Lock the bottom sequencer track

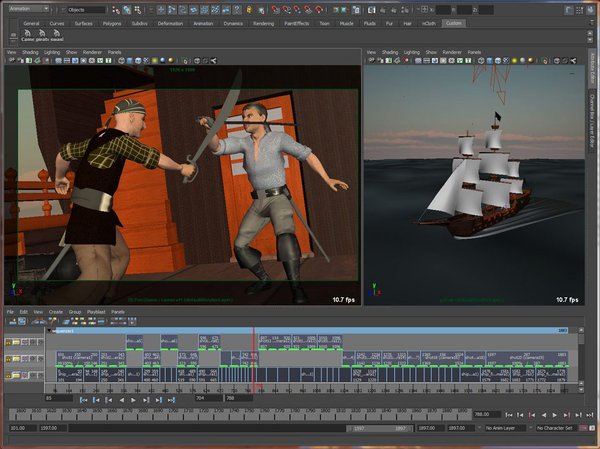pyautogui.click(x=8, y=376)
